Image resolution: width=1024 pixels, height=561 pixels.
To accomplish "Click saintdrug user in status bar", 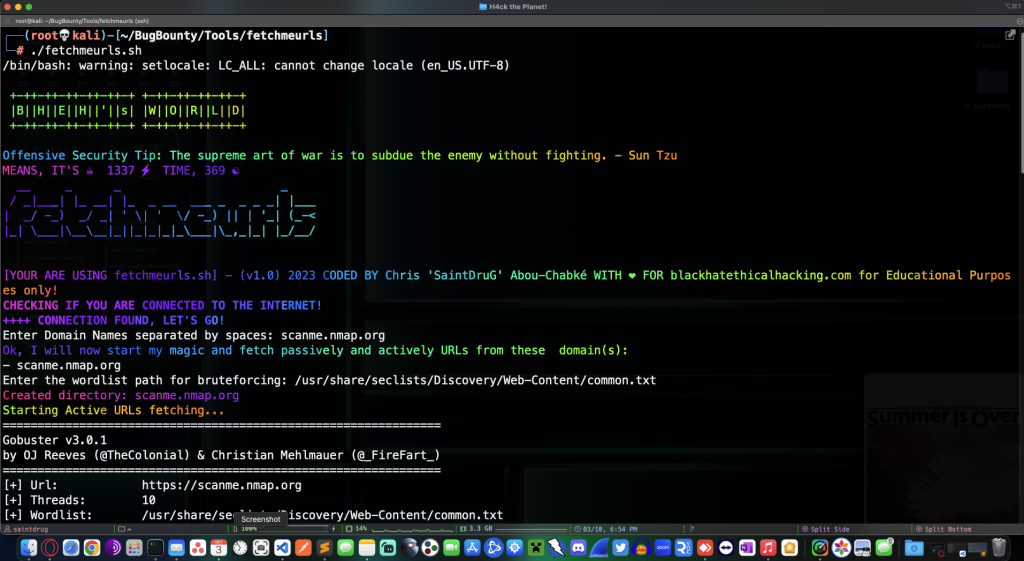I will point(27,529).
